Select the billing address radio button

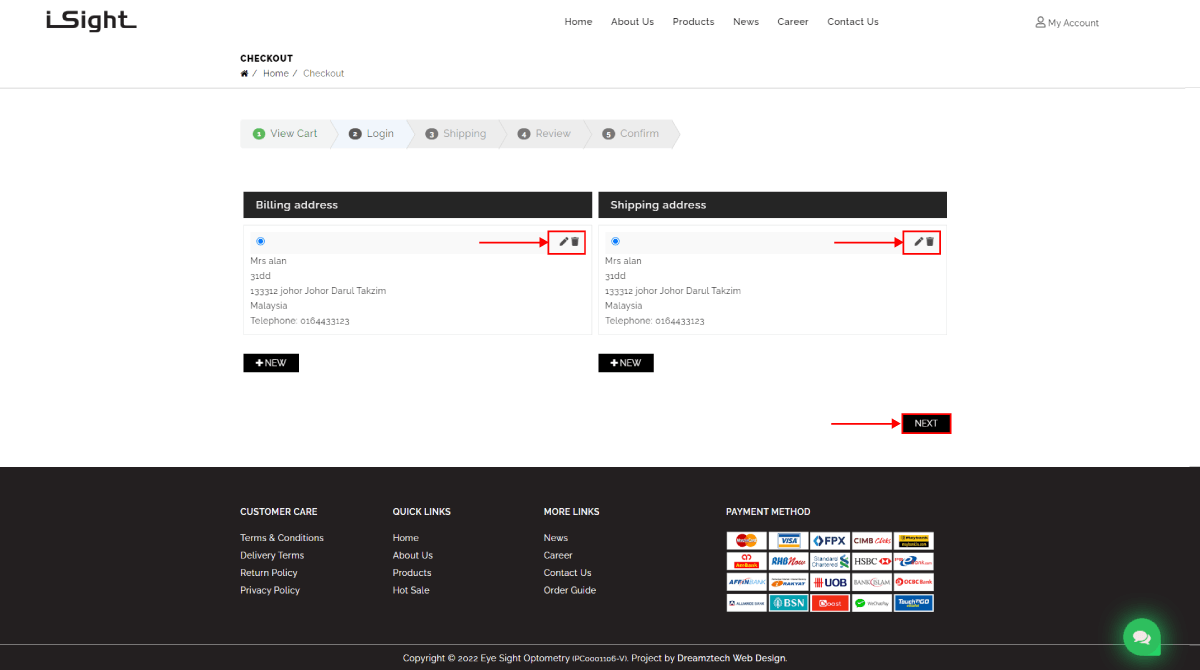coord(261,241)
